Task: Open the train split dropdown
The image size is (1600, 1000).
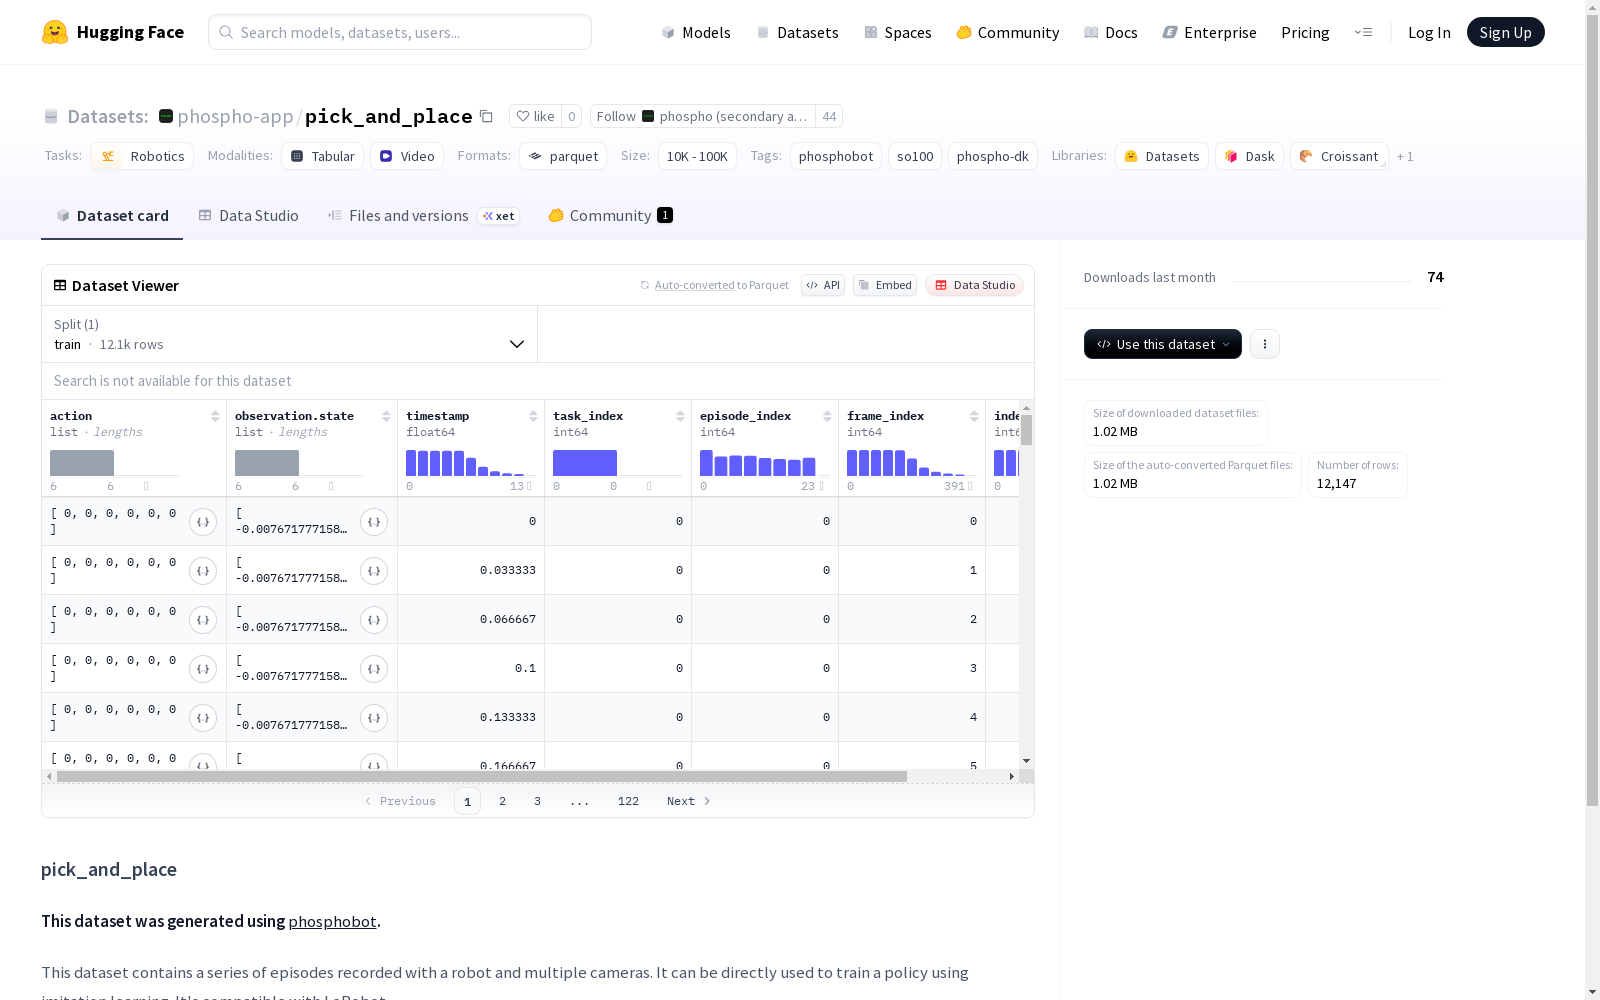Action: coord(290,334)
